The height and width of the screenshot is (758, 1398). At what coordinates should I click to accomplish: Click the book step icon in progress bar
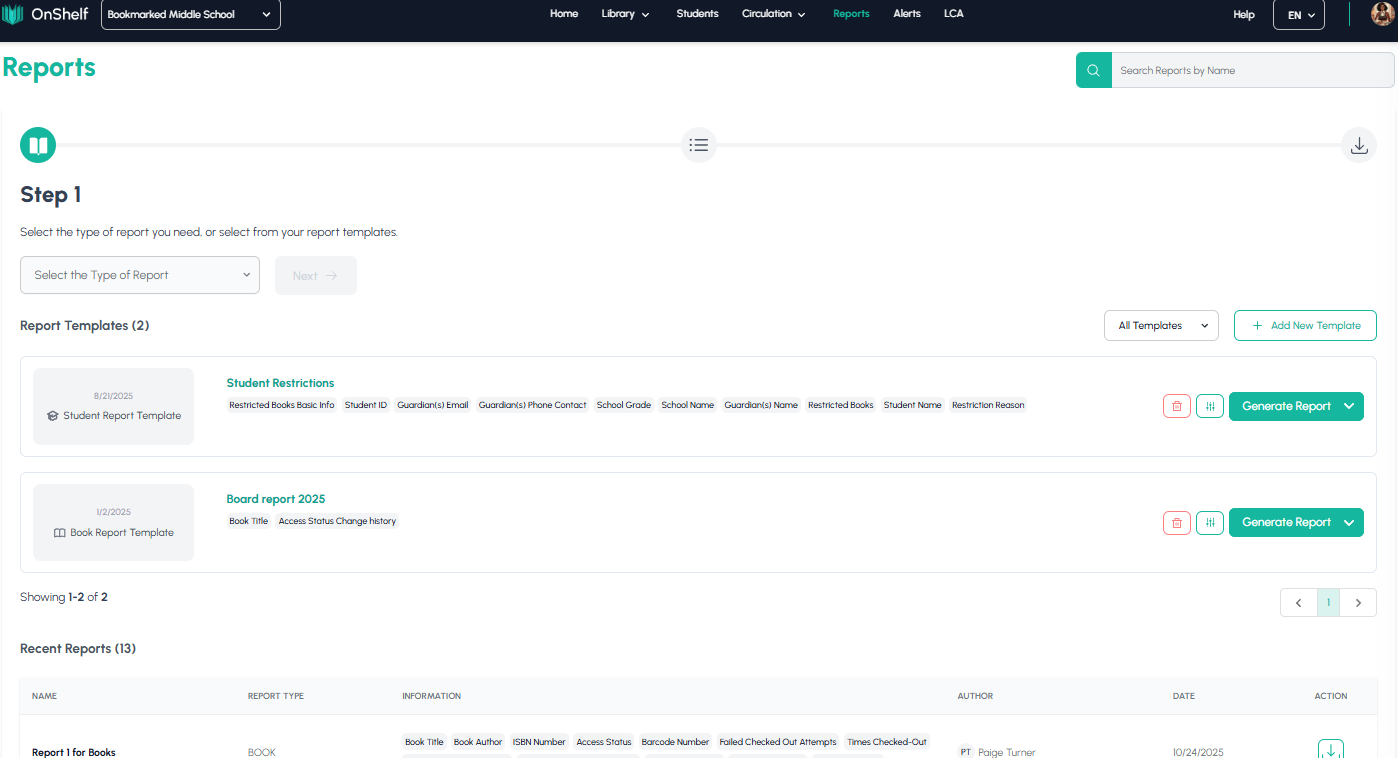[38, 145]
